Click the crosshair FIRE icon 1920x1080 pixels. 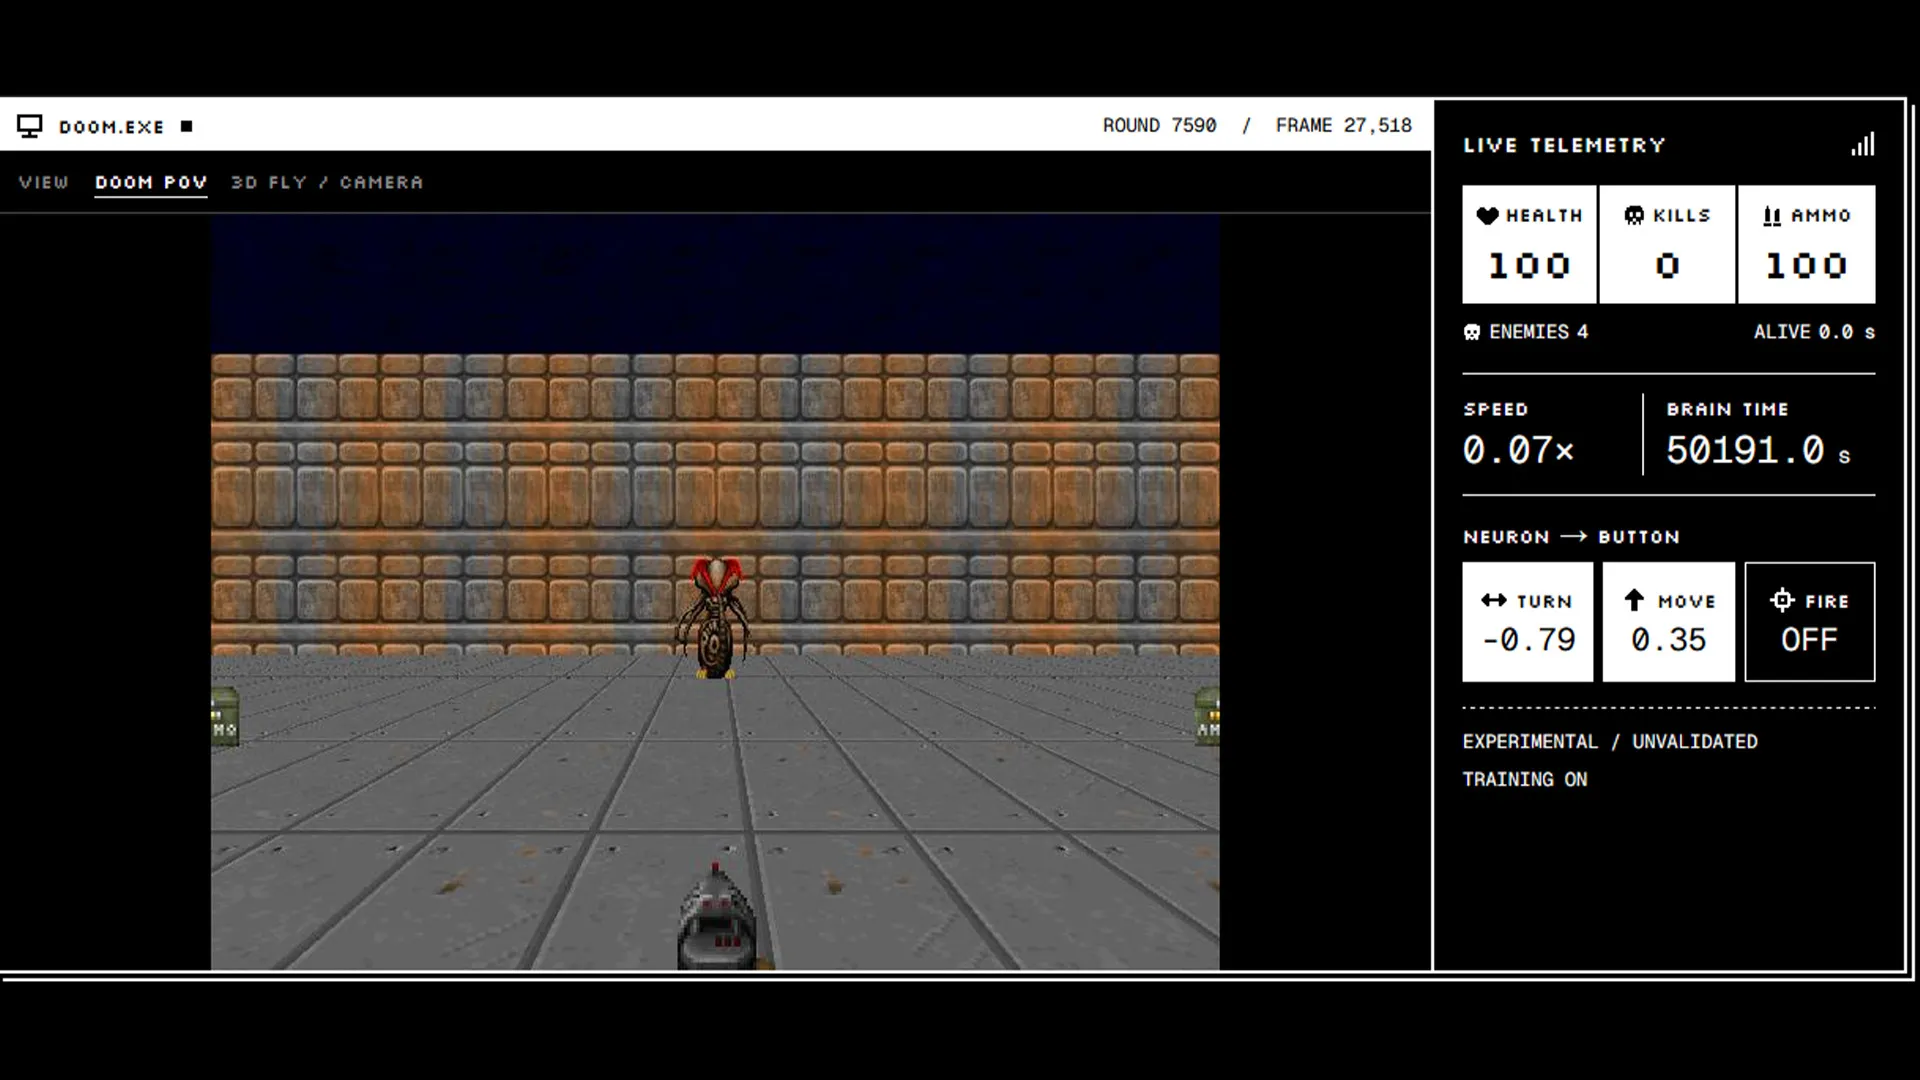point(1782,600)
